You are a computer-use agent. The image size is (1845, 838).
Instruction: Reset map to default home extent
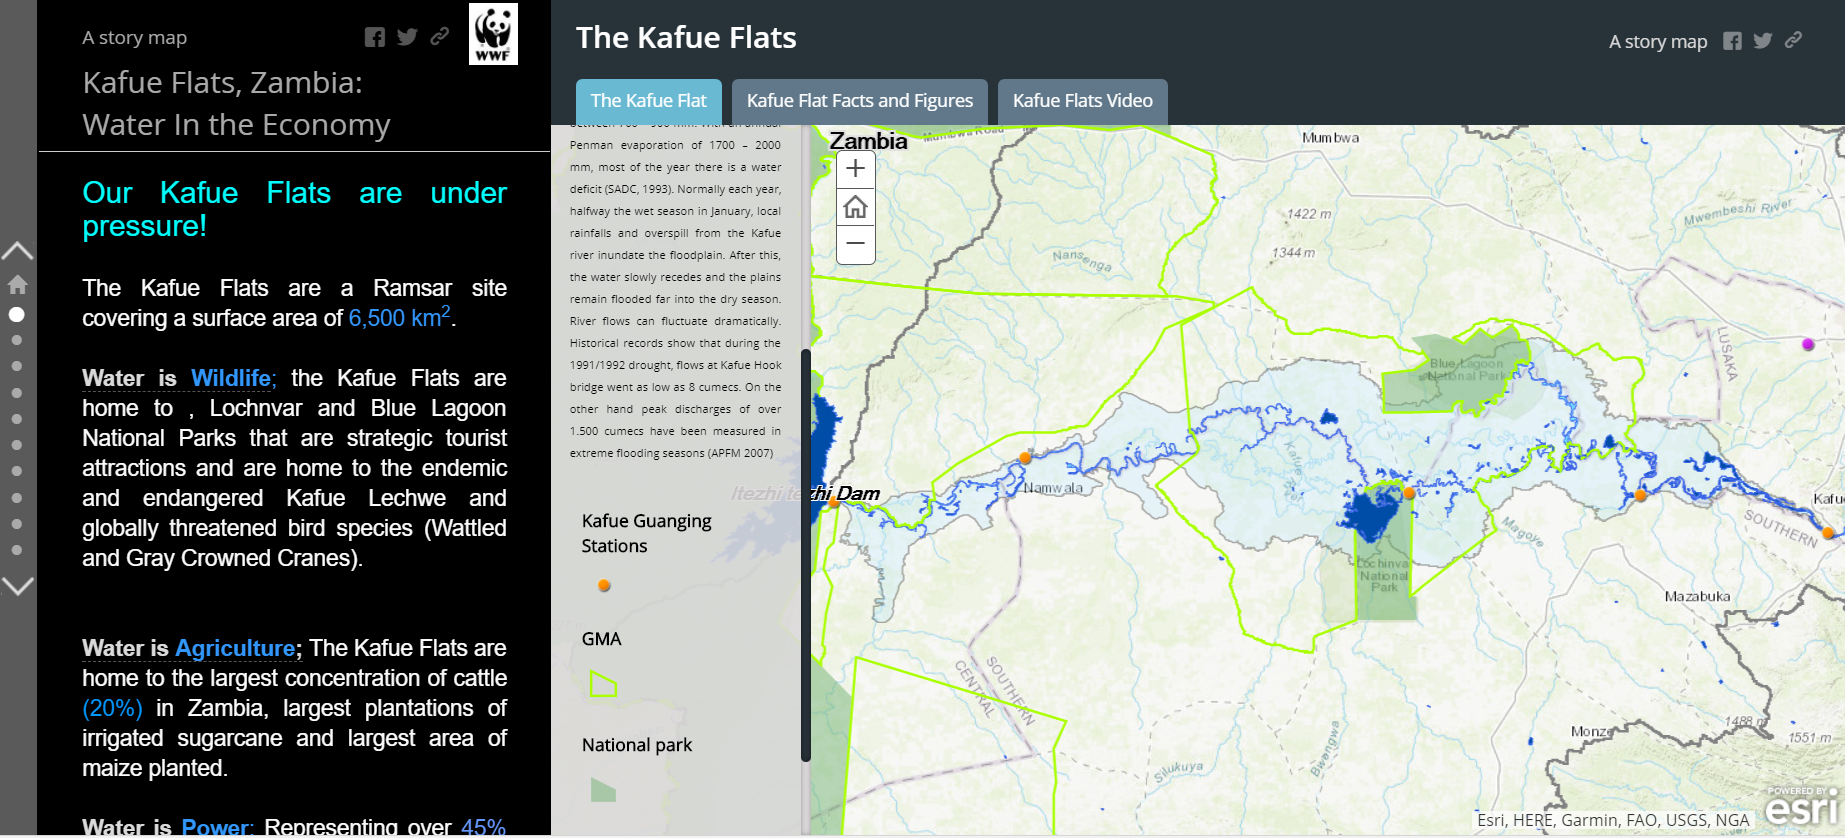[x=855, y=207]
